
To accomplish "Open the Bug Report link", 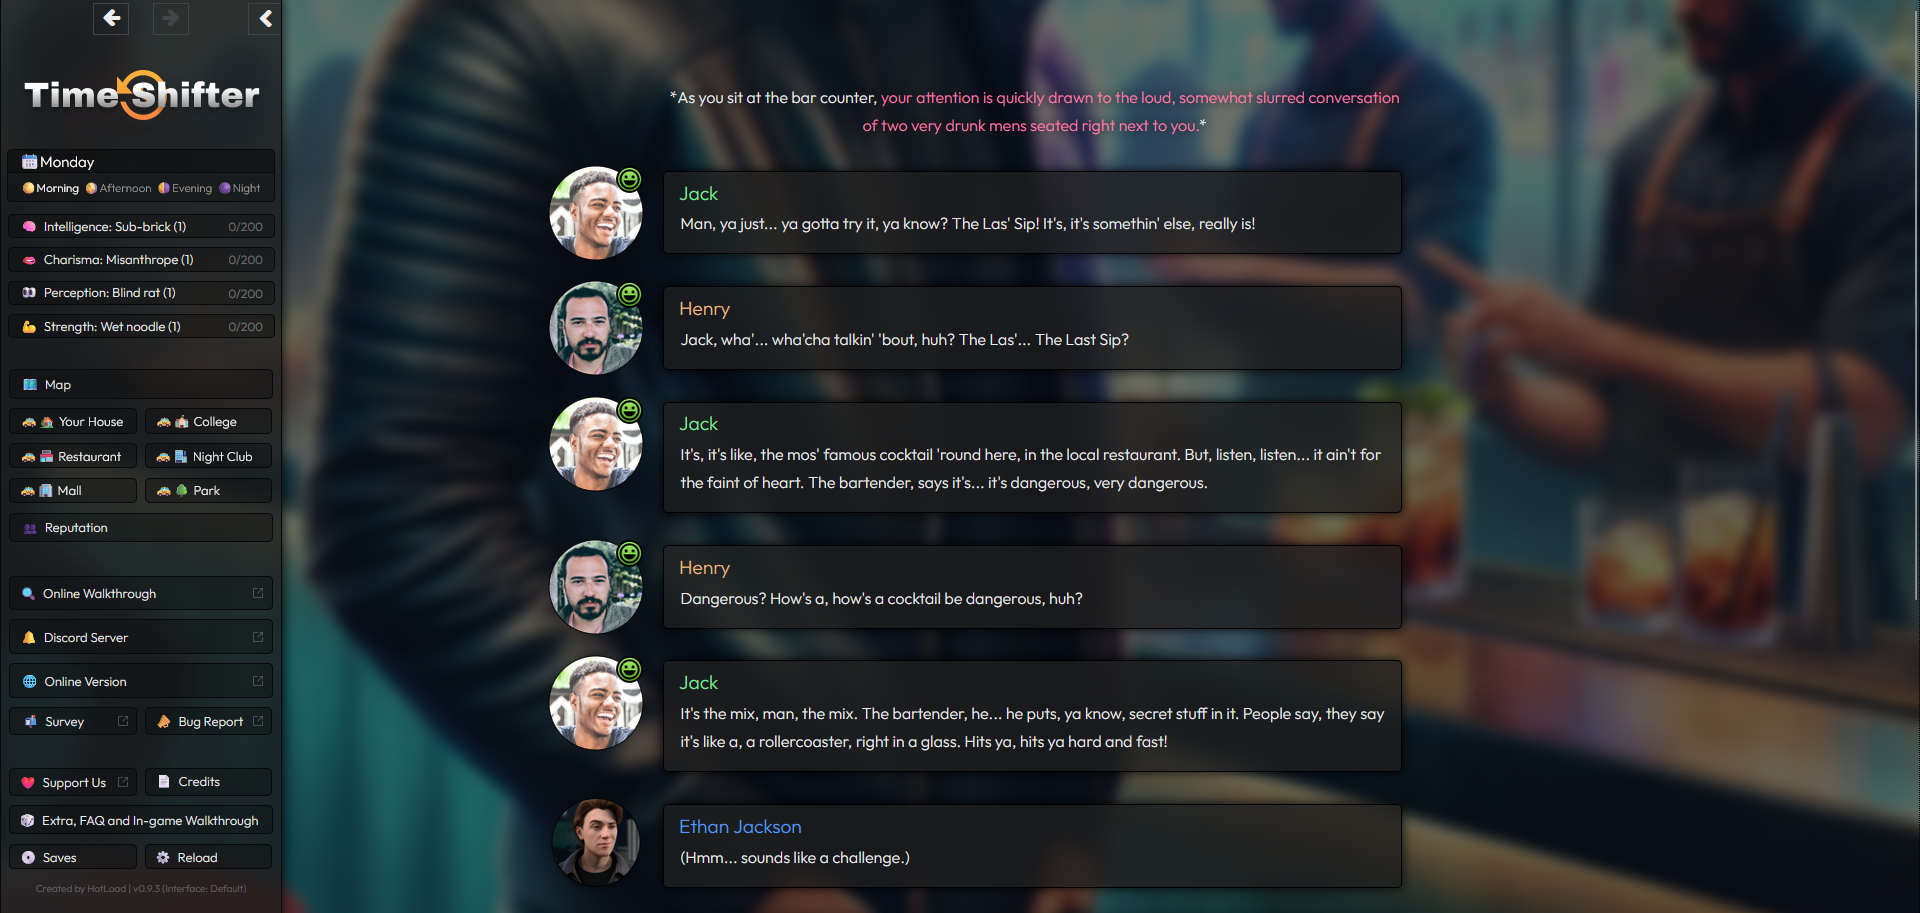I will [208, 722].
